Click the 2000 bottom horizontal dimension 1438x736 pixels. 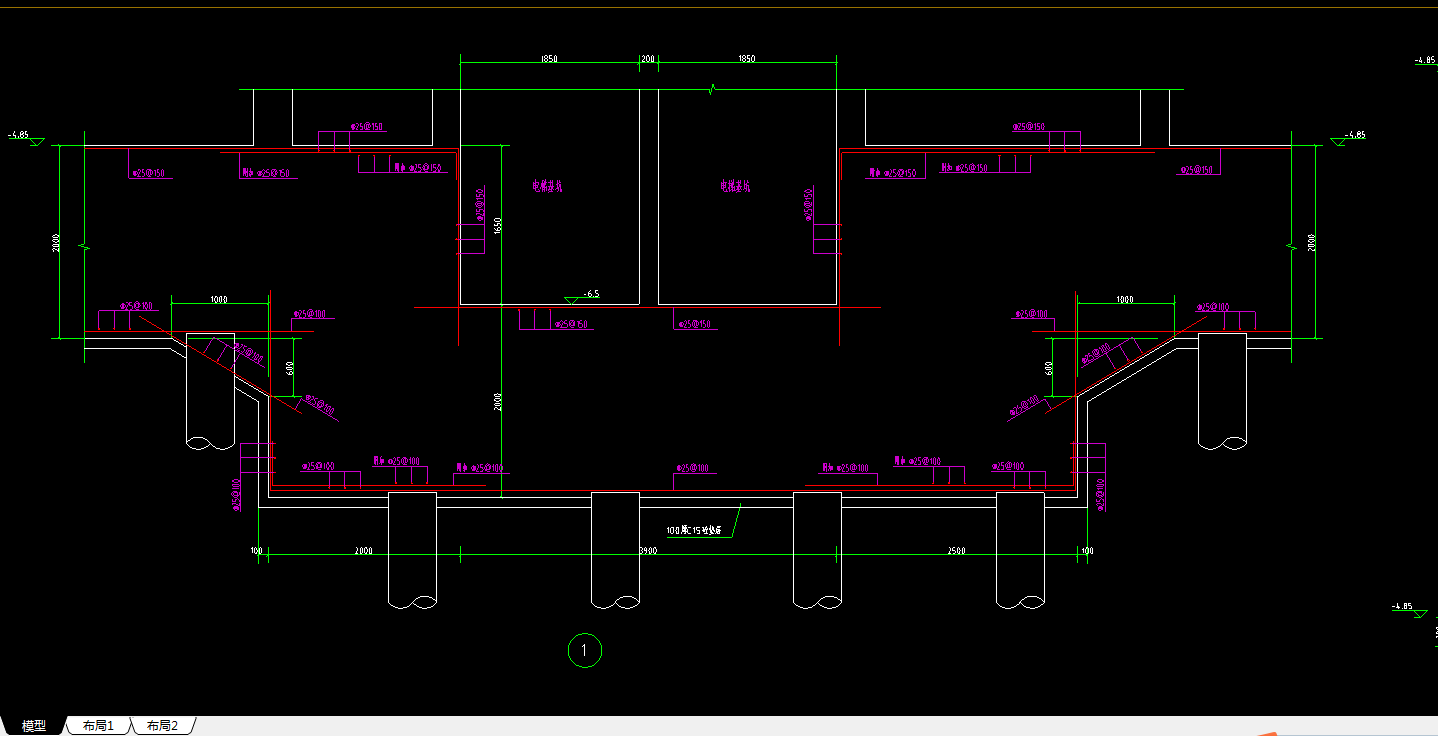[x=363, y=551]
